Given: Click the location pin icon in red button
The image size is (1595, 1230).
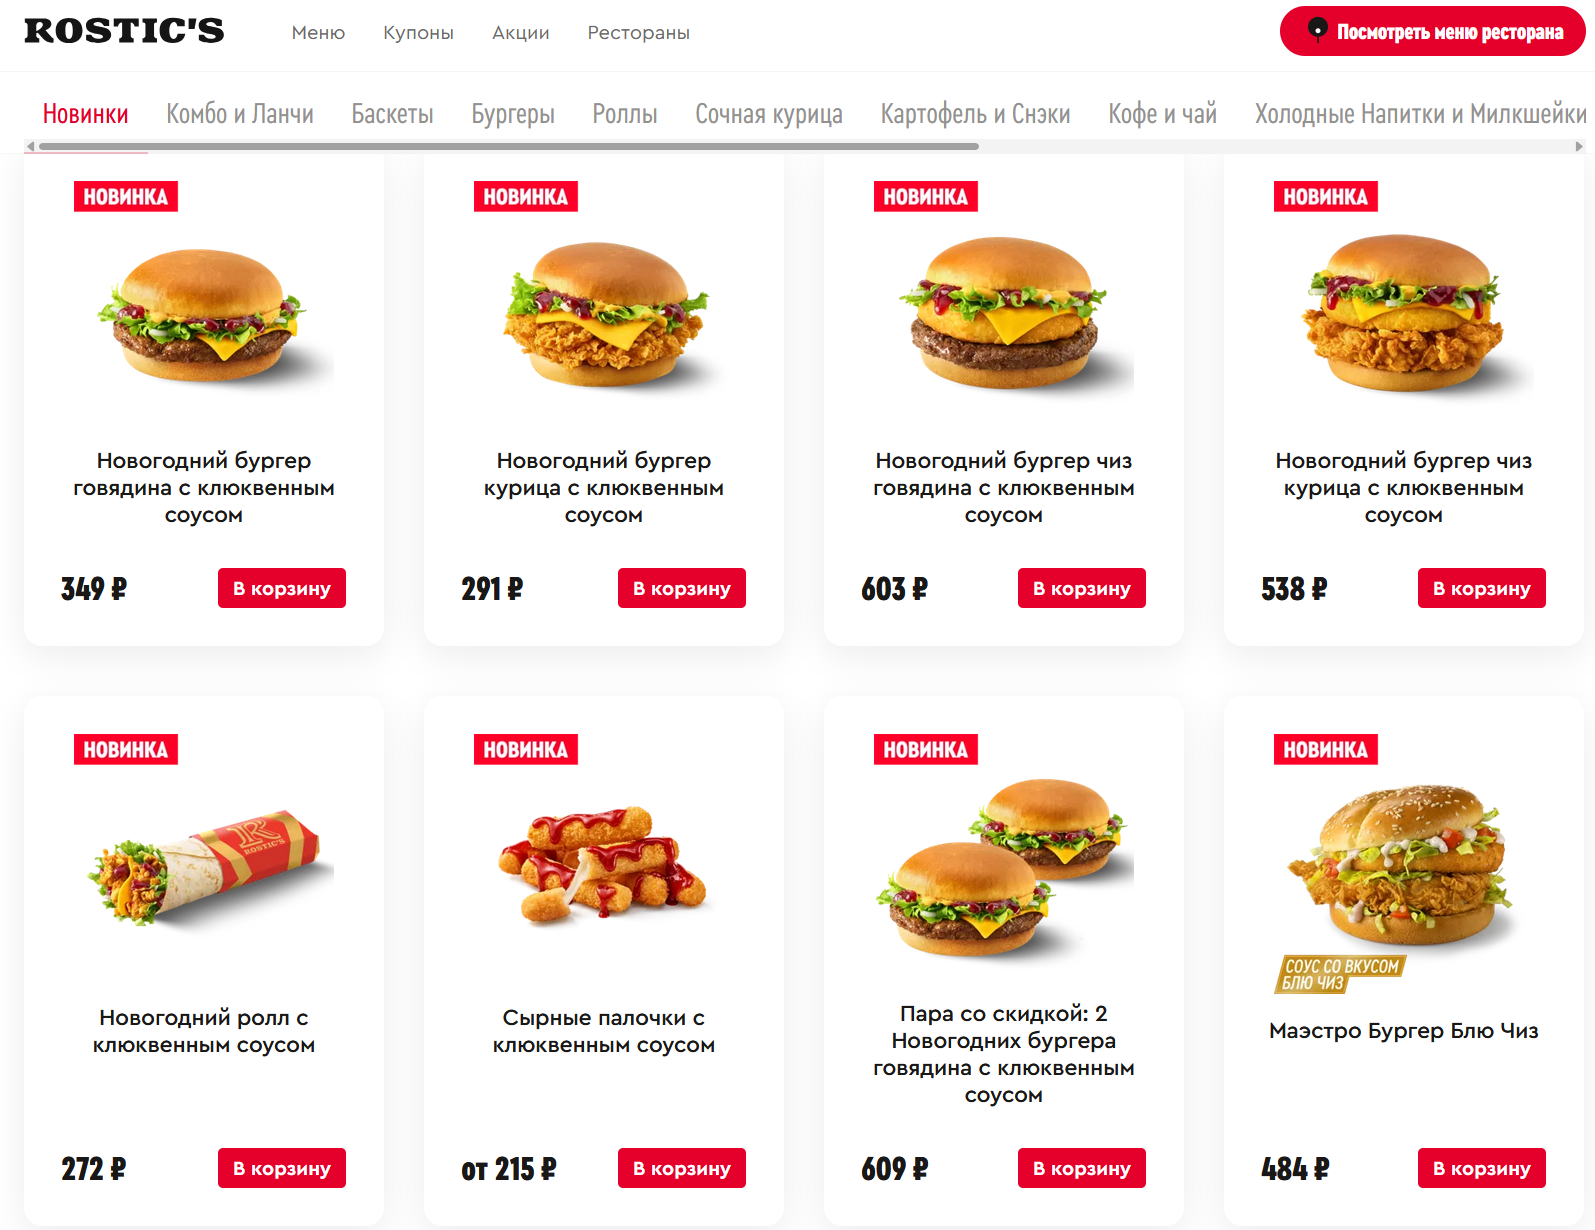Looking at the screenshot, I should (1318, 30).
